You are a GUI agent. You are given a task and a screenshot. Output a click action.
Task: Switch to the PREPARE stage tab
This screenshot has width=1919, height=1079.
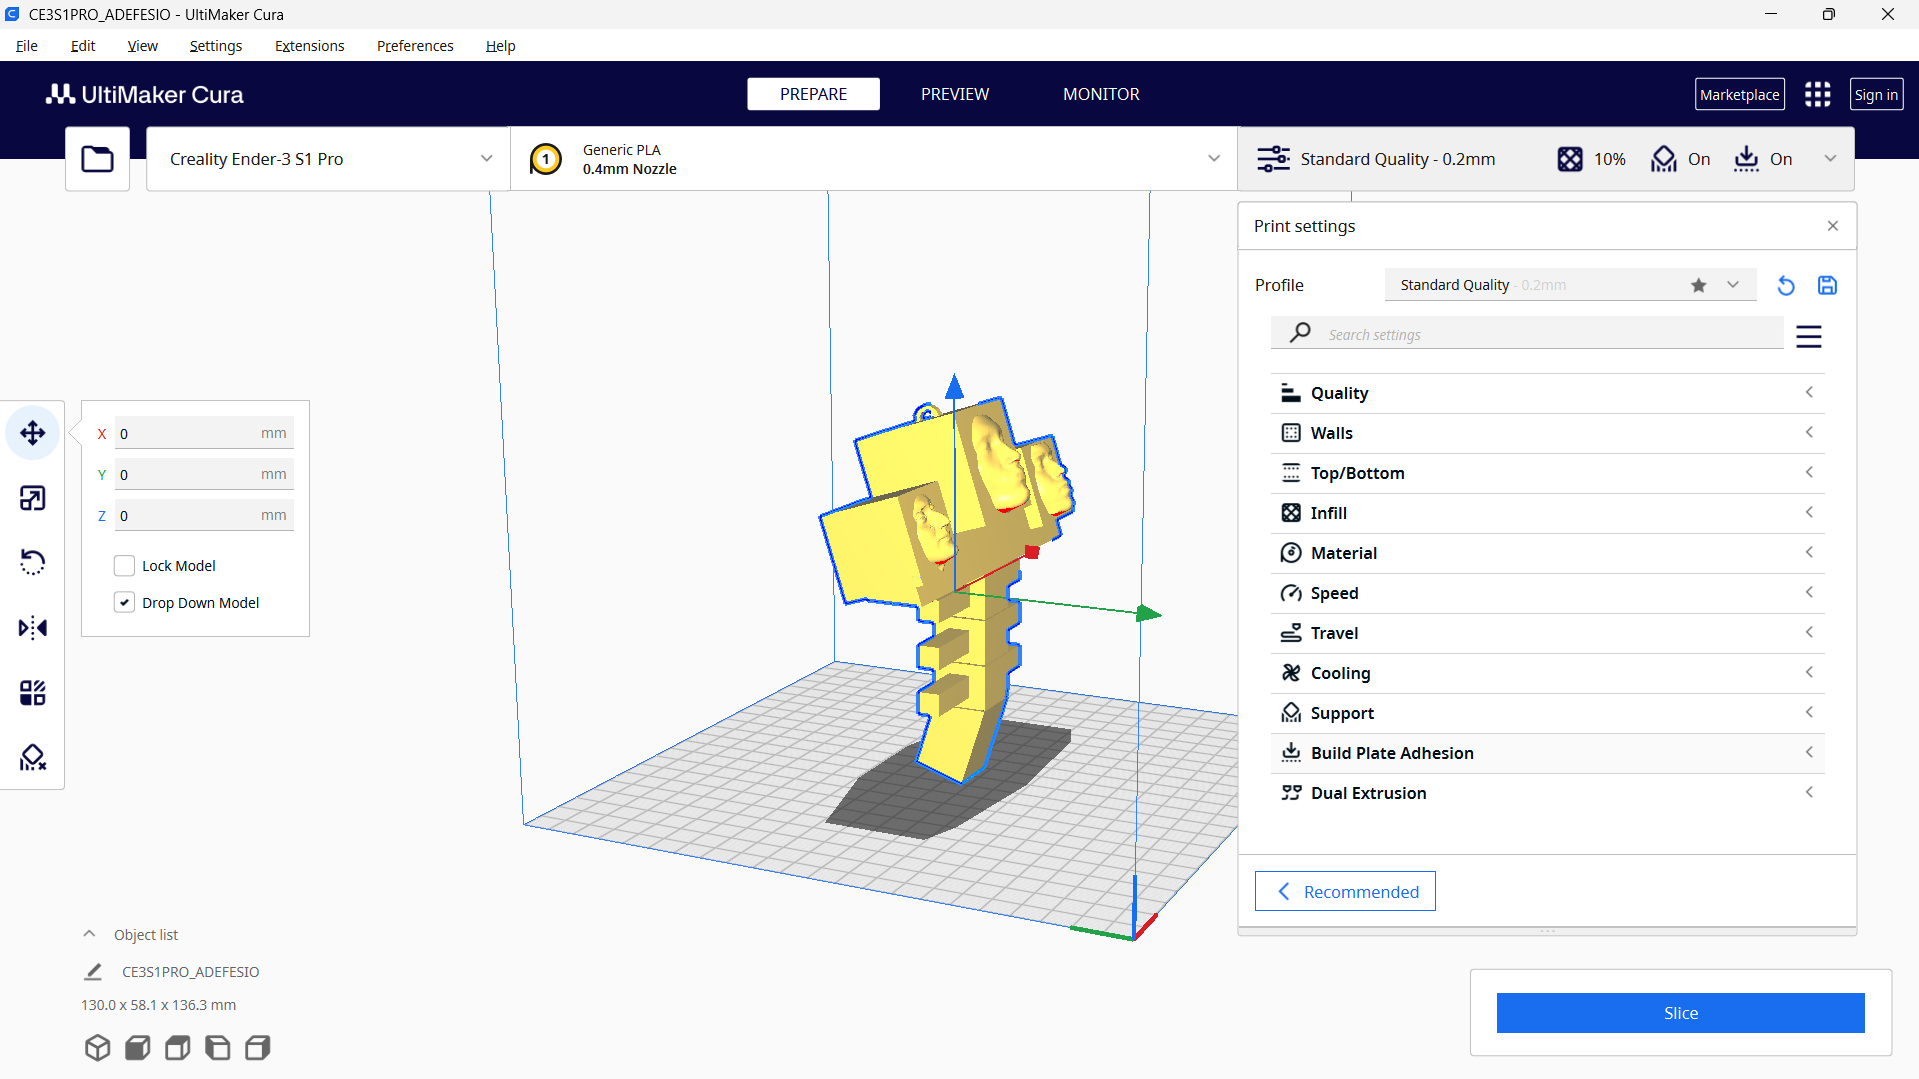click(x=814, y=94)
